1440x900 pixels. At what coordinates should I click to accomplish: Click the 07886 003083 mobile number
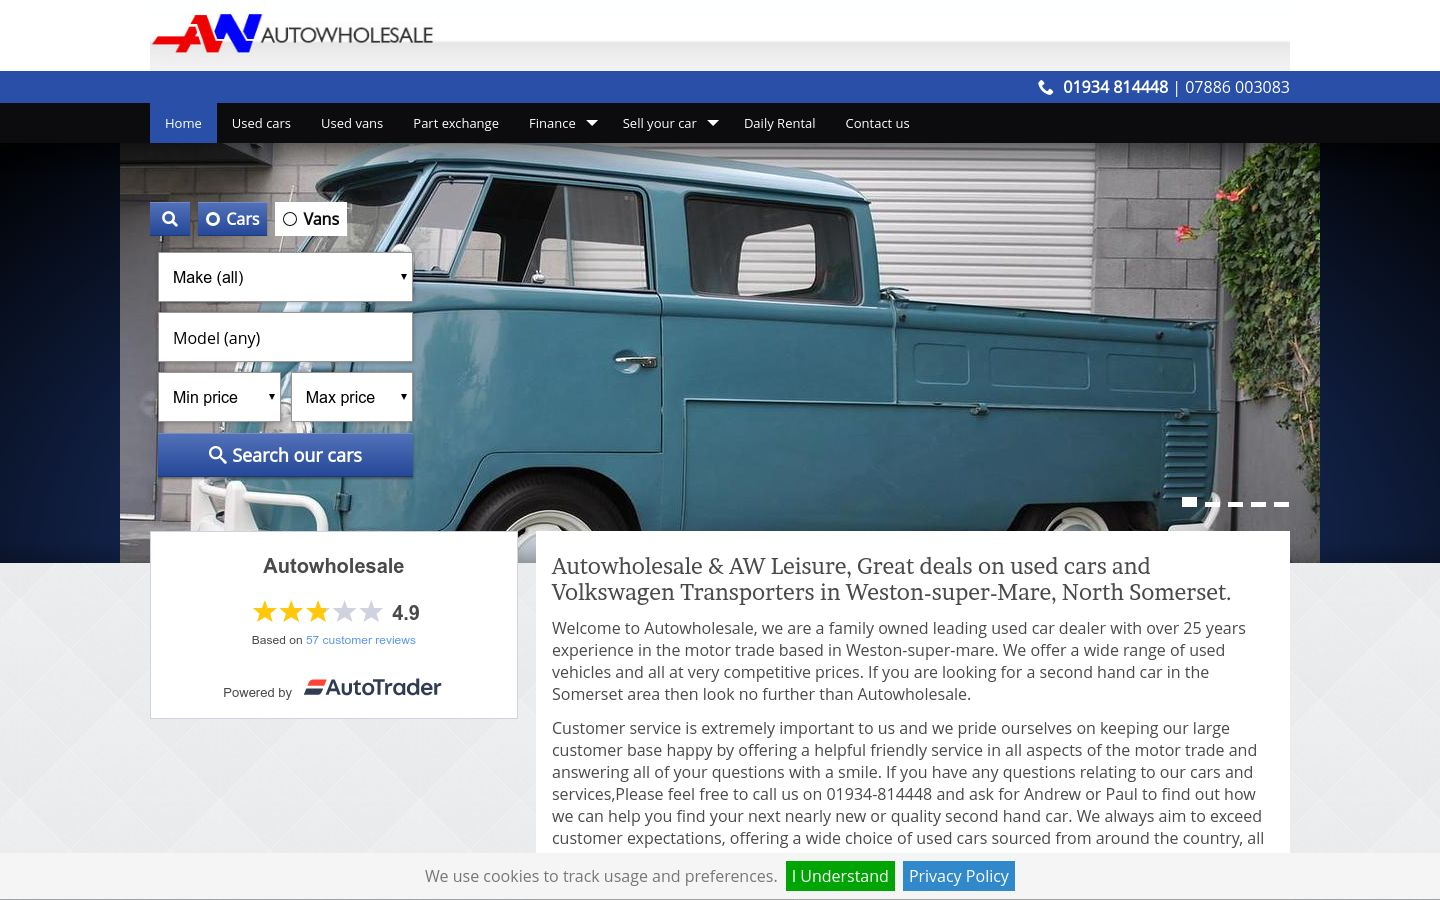click(1237, 87)
